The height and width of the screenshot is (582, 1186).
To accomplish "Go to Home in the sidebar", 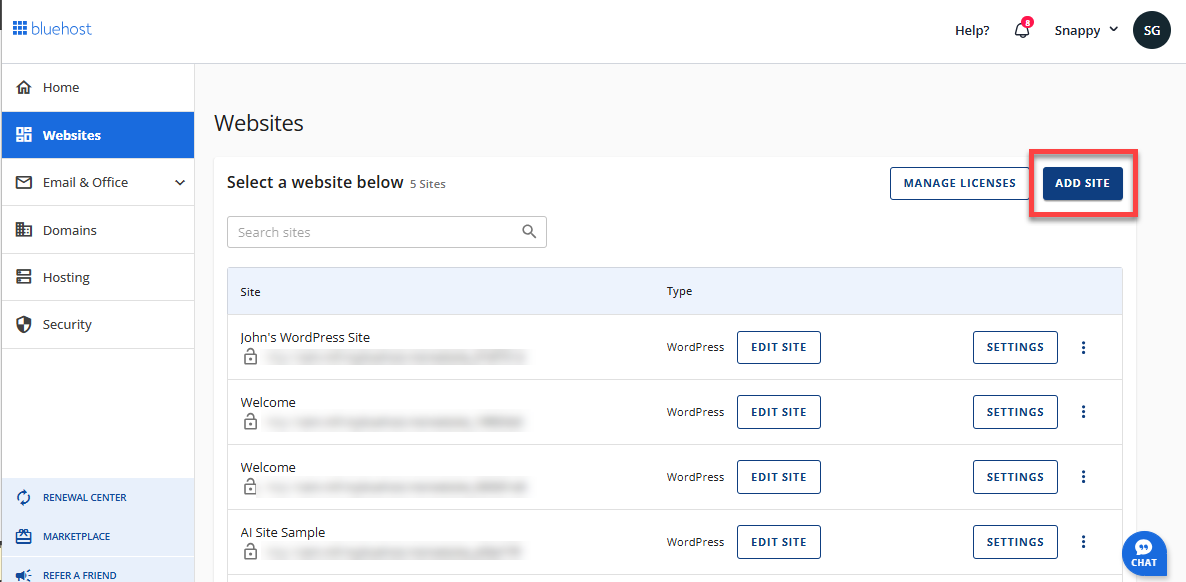I will click(98, 88).
